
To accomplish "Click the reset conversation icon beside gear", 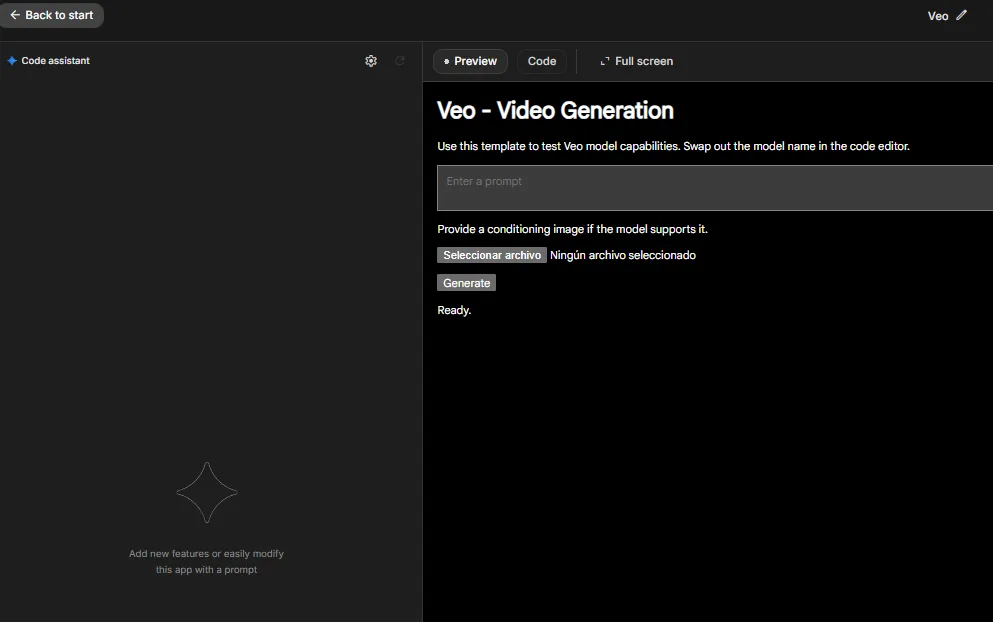I will tap(400, 61).
